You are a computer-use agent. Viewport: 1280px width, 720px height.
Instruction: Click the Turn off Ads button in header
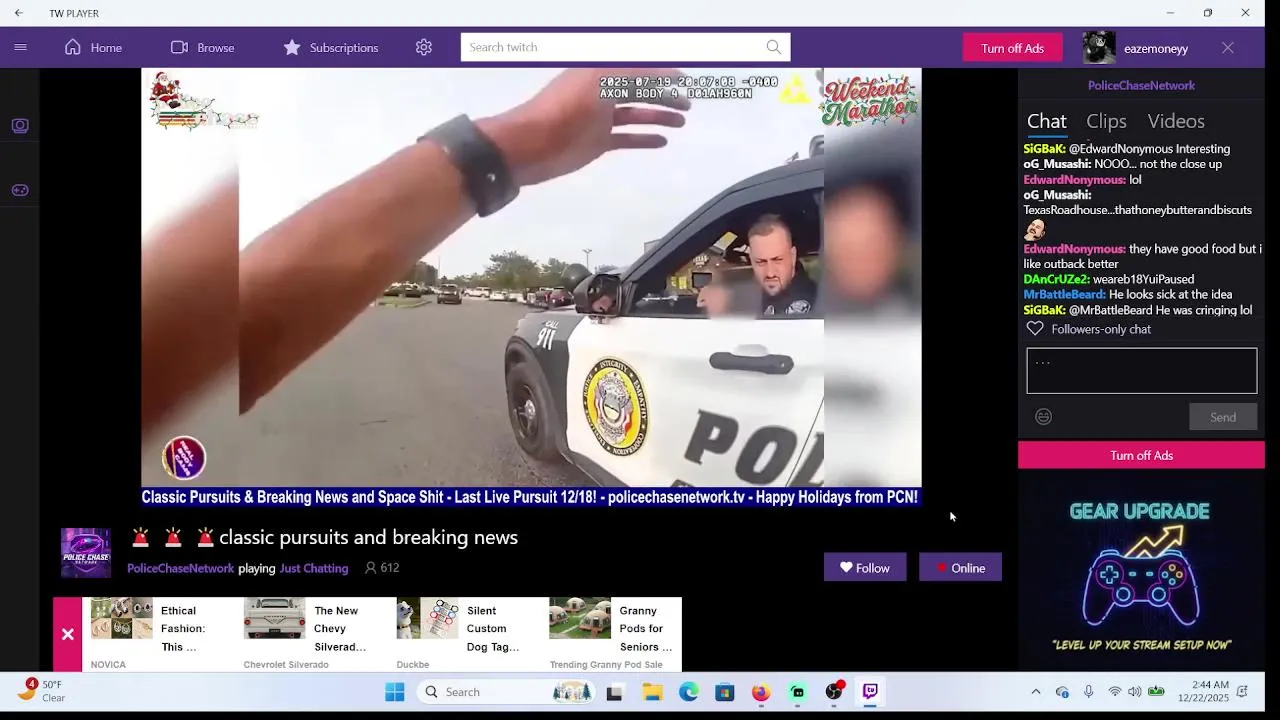1012,48
